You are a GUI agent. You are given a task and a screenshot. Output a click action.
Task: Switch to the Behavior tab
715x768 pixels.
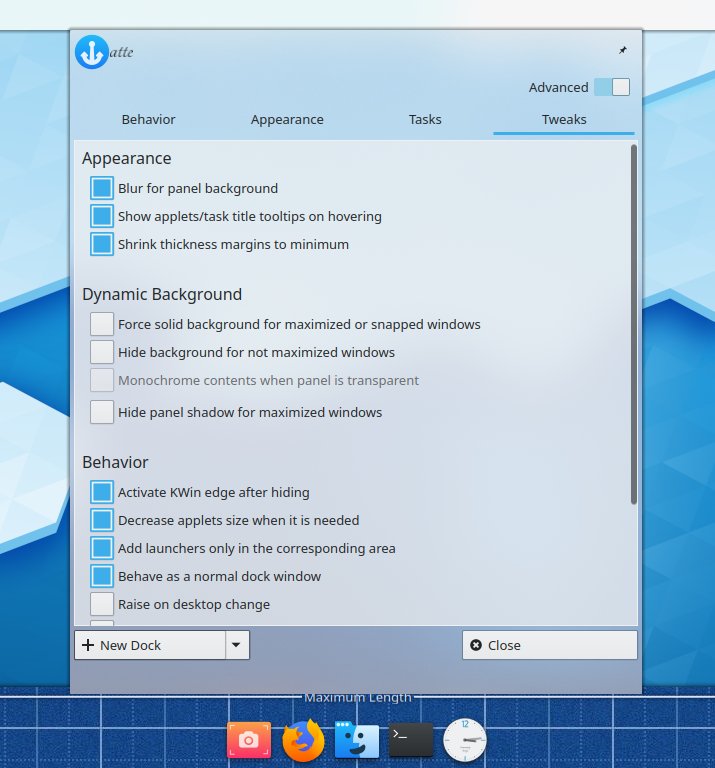[148, 120]
